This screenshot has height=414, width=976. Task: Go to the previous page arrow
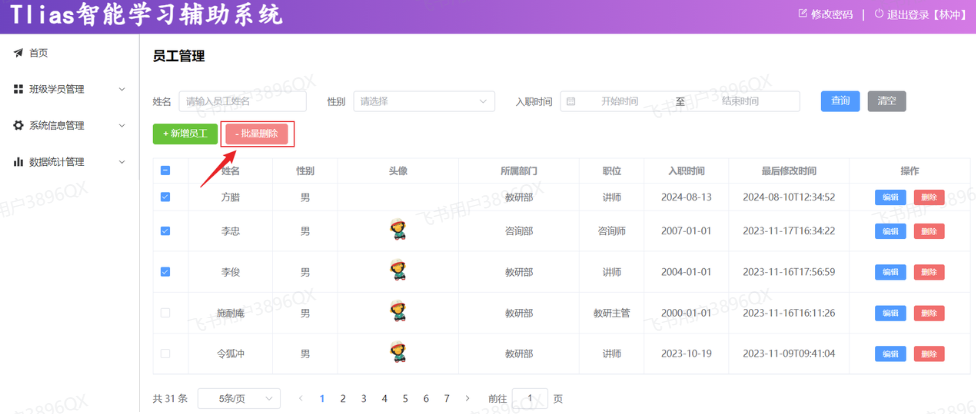click(x=301, y=398)
